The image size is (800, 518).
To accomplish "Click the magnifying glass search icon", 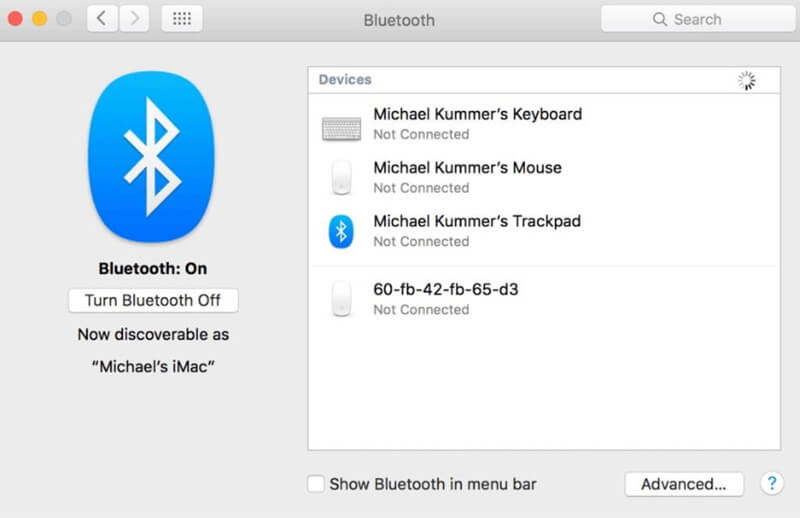I will pos(660,19).
